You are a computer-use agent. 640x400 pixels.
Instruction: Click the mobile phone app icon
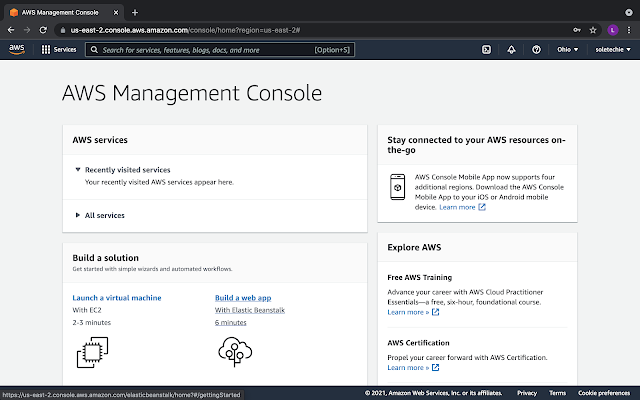pos(397,187)
